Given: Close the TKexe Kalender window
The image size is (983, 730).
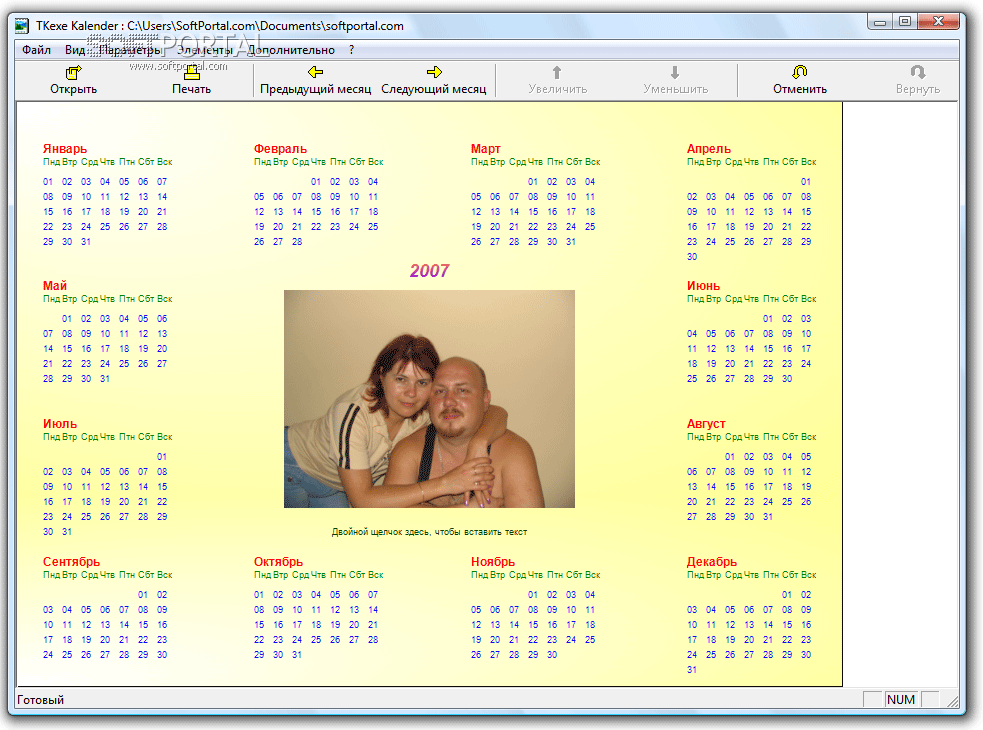Looking at the screenshot, I should 938,21.
